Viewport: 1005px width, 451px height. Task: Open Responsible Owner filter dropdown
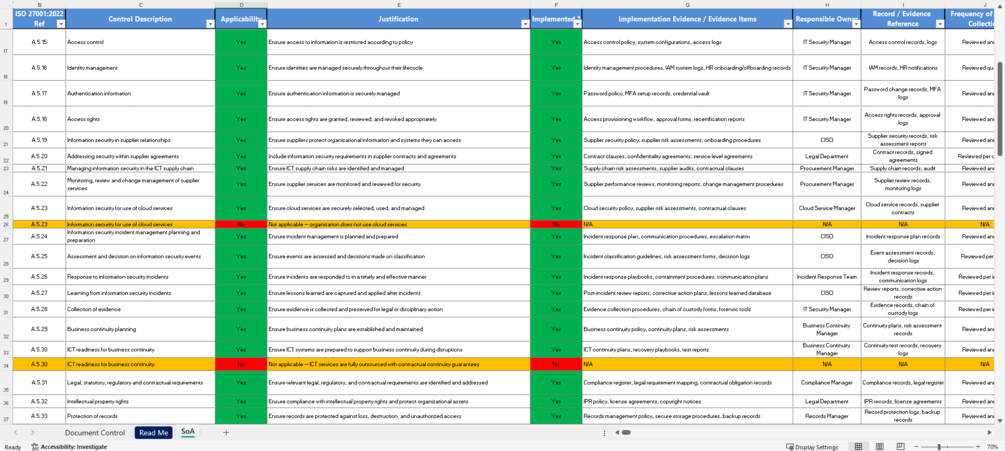coord(856,24)
